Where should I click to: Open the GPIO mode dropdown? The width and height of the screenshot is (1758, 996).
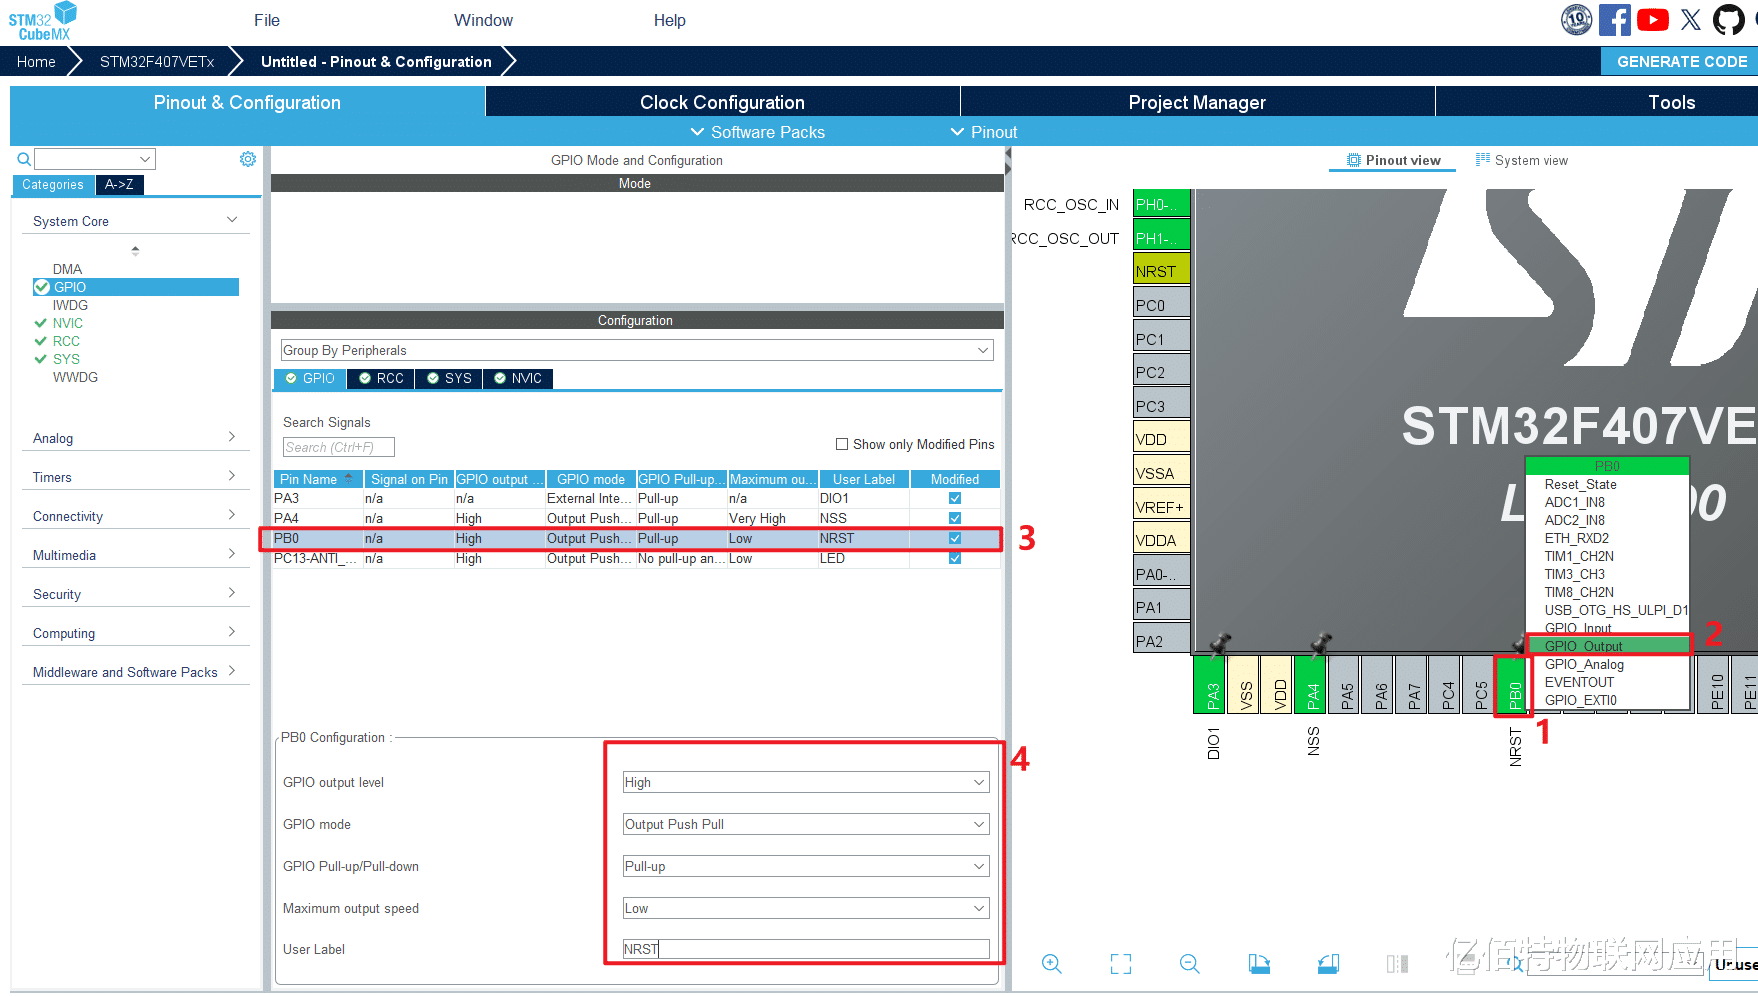click(x=806, y=824)
